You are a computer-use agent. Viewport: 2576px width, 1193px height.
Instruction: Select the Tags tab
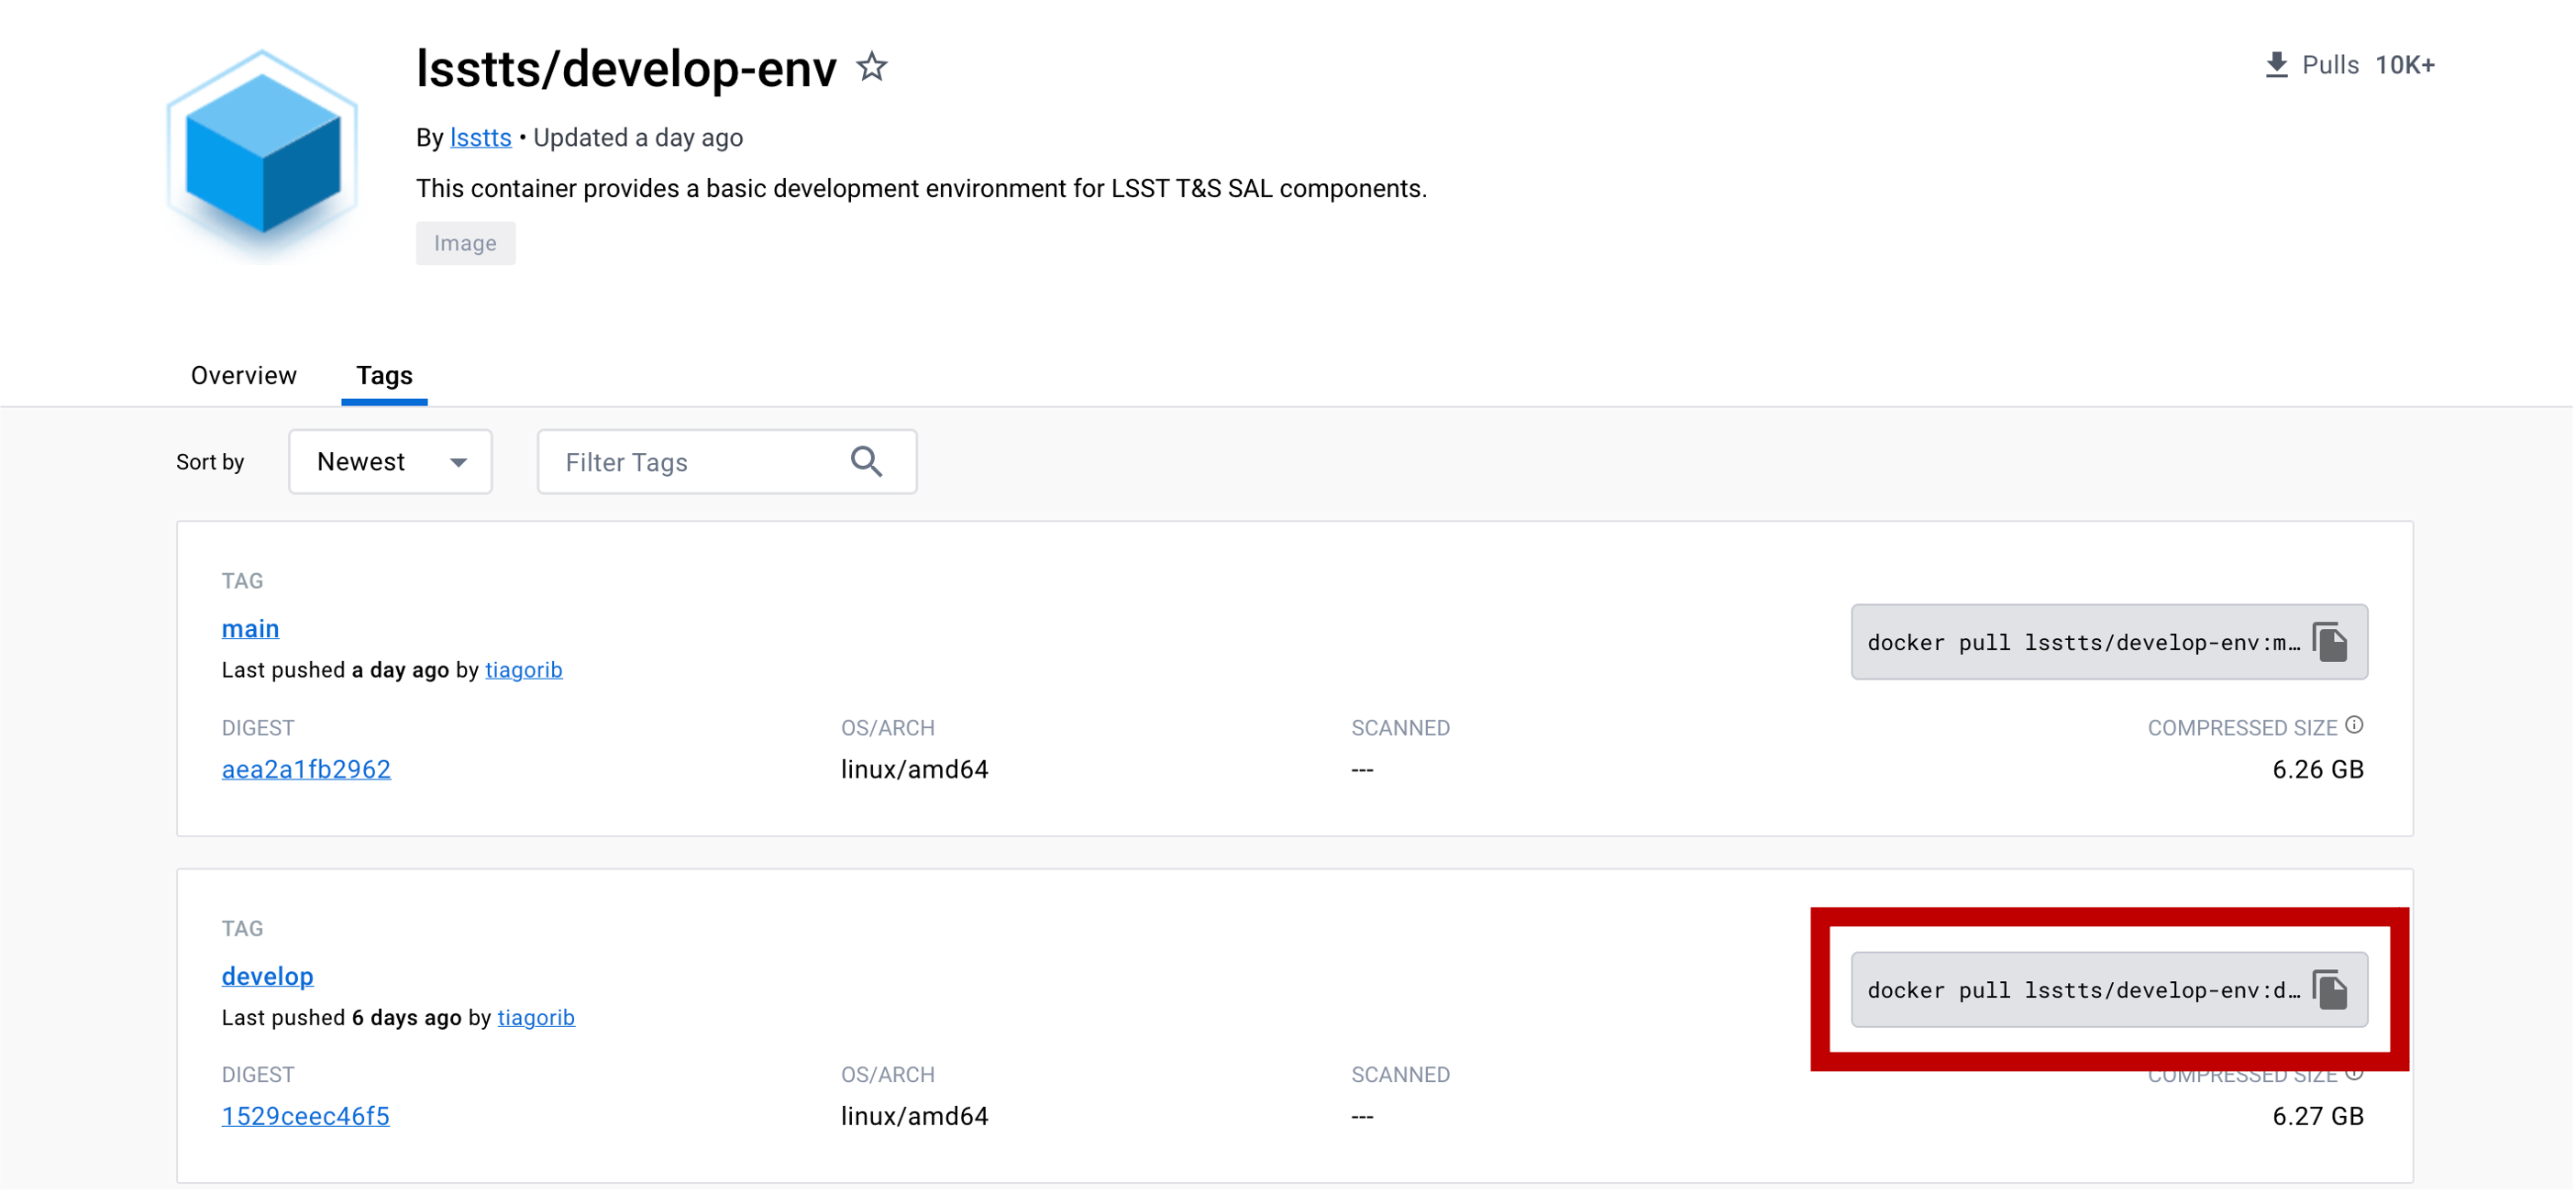tap(384, 375)
